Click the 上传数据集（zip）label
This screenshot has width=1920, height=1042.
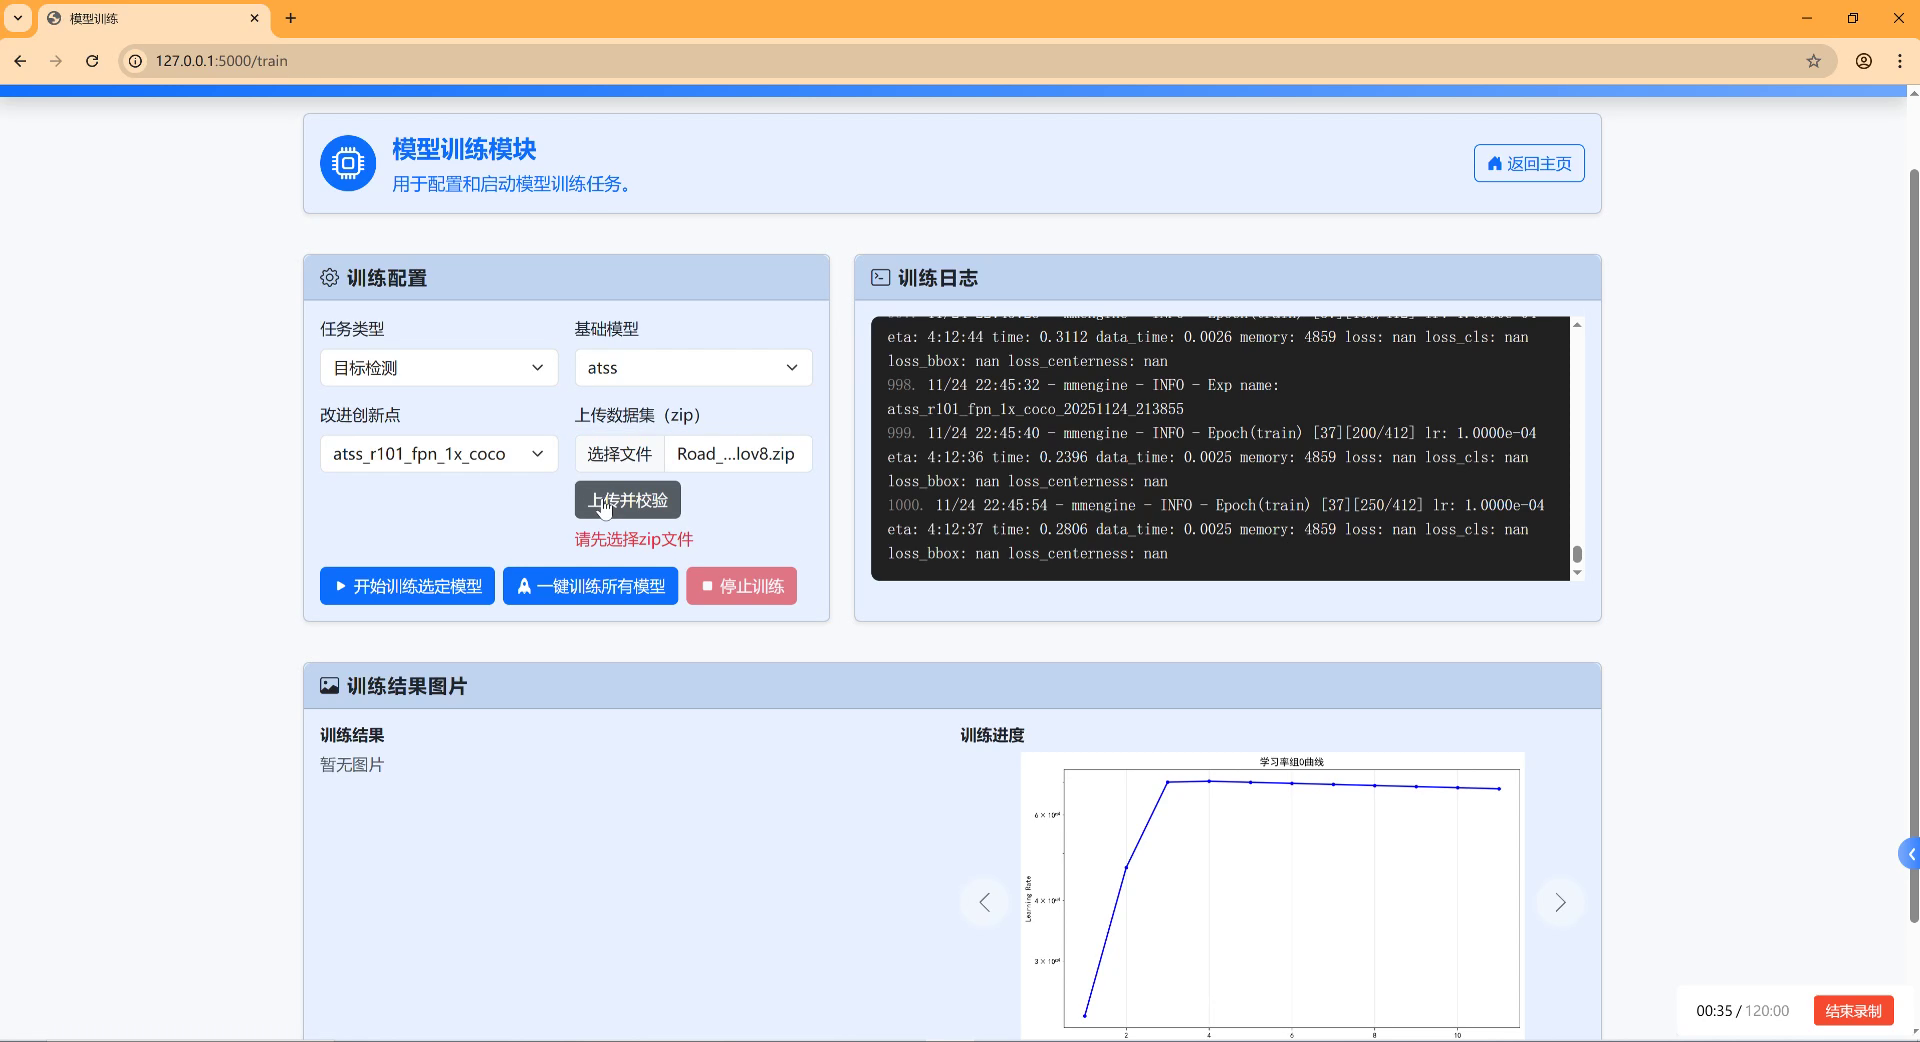pyautogui.click(x=638, y=415)
